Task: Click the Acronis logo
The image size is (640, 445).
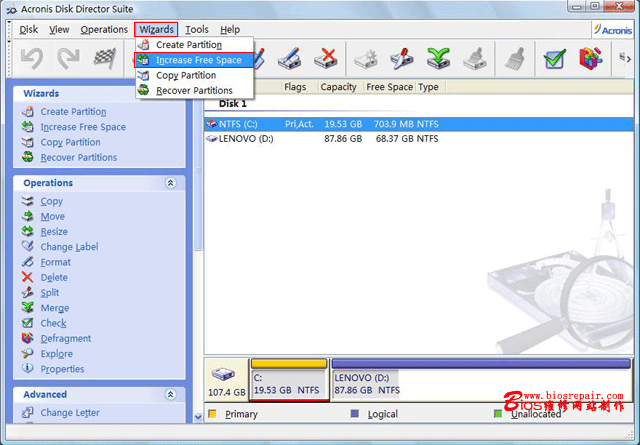Action: (x=613, y=29)
